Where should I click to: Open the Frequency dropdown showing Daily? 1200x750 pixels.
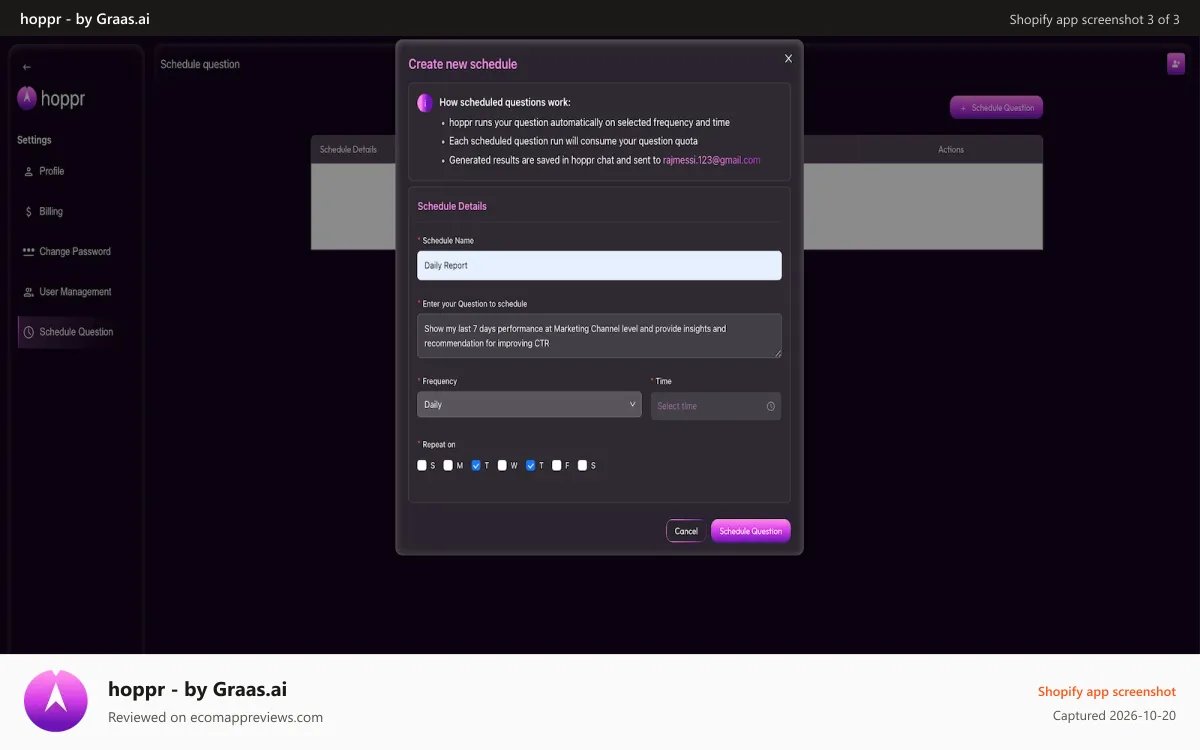pos(529,404)
